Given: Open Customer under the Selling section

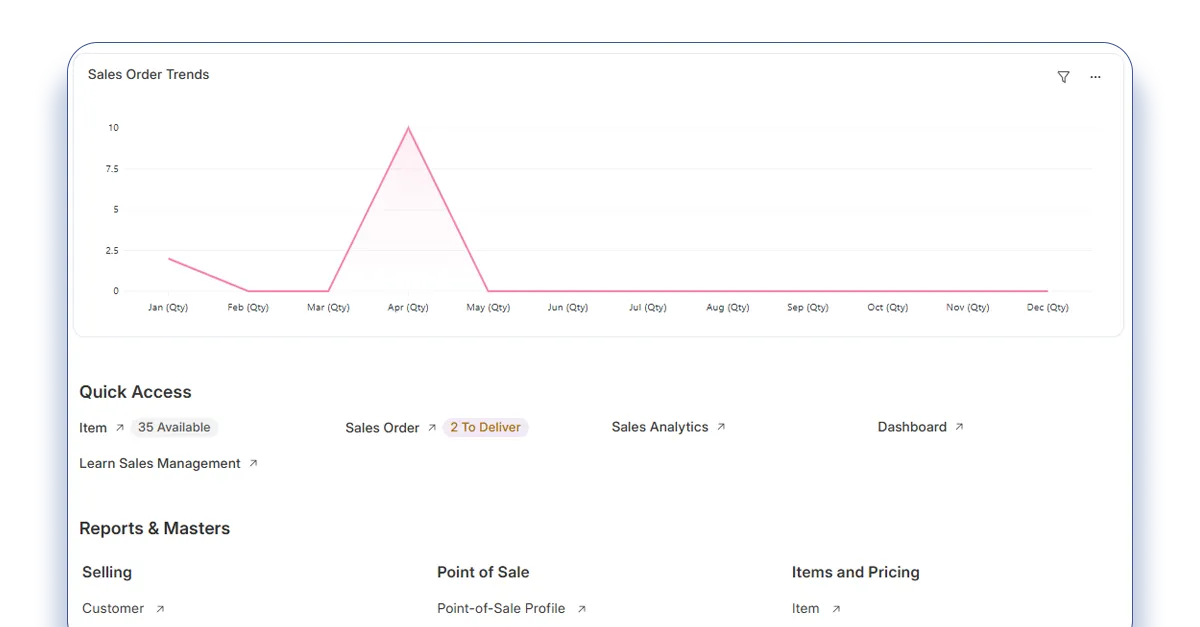Looking at the screenshot, I should [113, 609].
